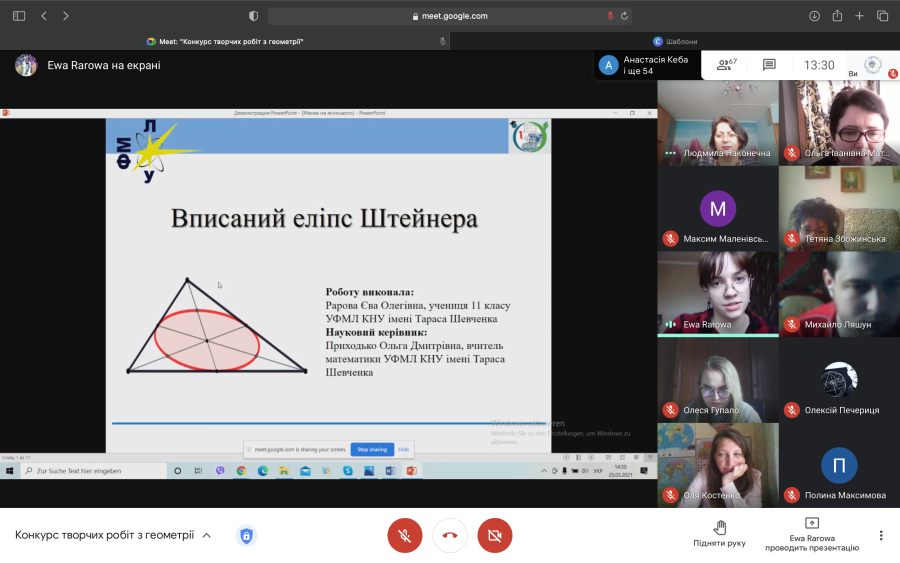Select the Meet Конкурс творчих робіт tab

pos(225,41)
